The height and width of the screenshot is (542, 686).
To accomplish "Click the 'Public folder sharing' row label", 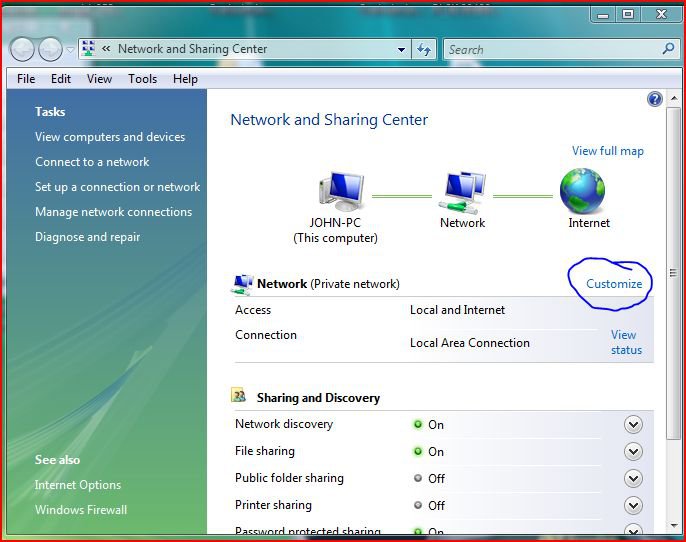I will pos(289,478).
